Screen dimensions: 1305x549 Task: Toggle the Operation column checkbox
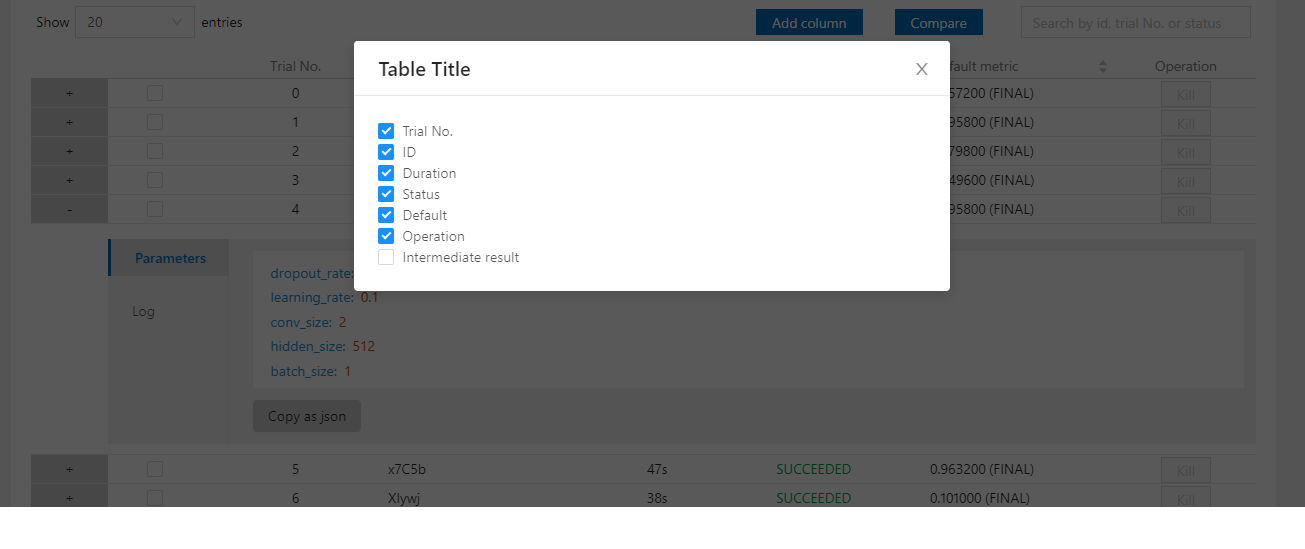click(x=386, y=236)
